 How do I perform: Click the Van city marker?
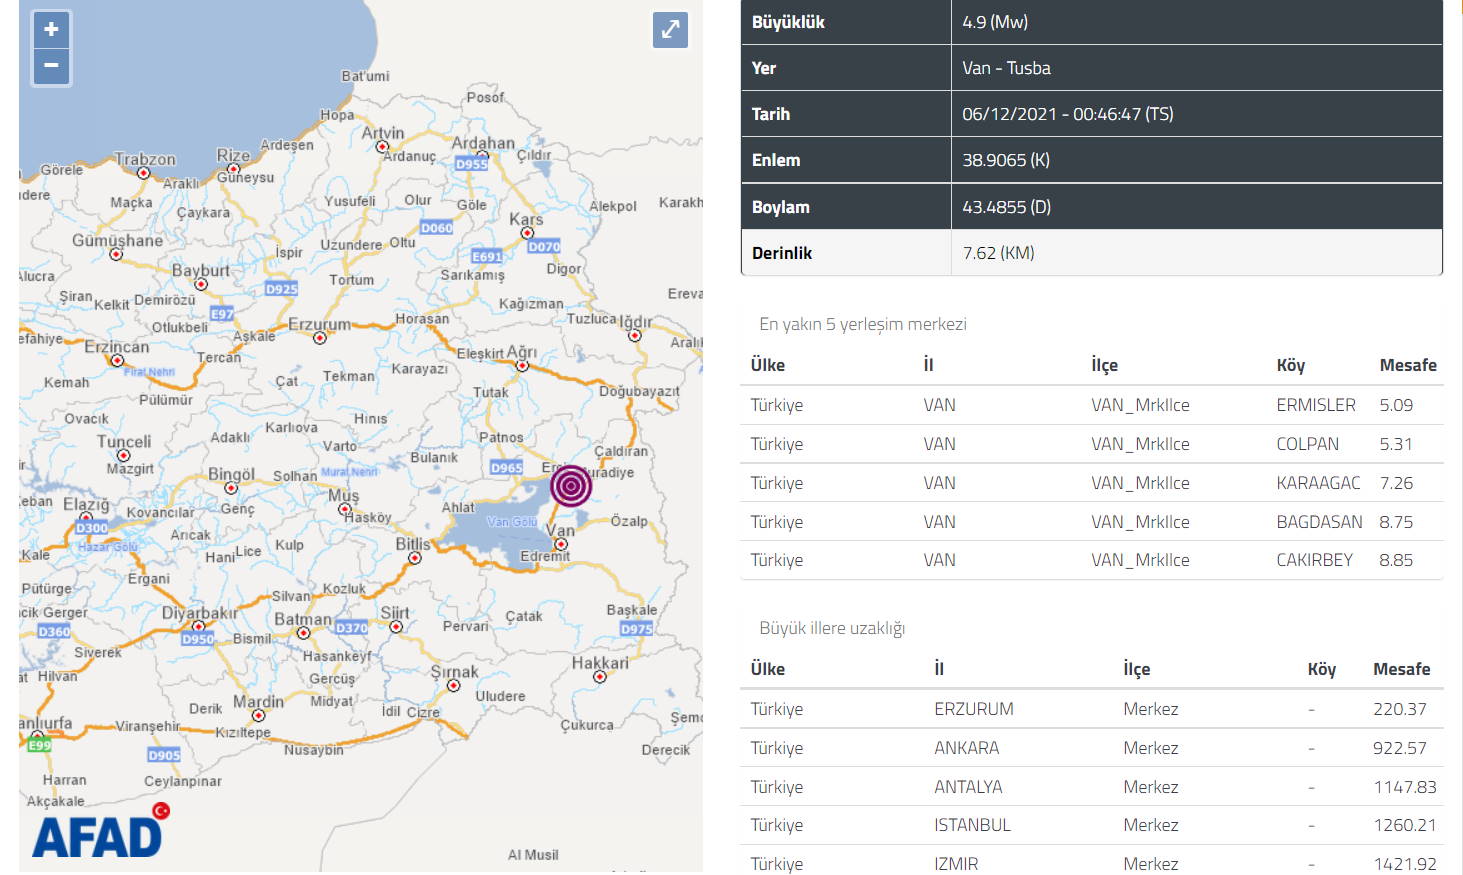pos(561,544)
